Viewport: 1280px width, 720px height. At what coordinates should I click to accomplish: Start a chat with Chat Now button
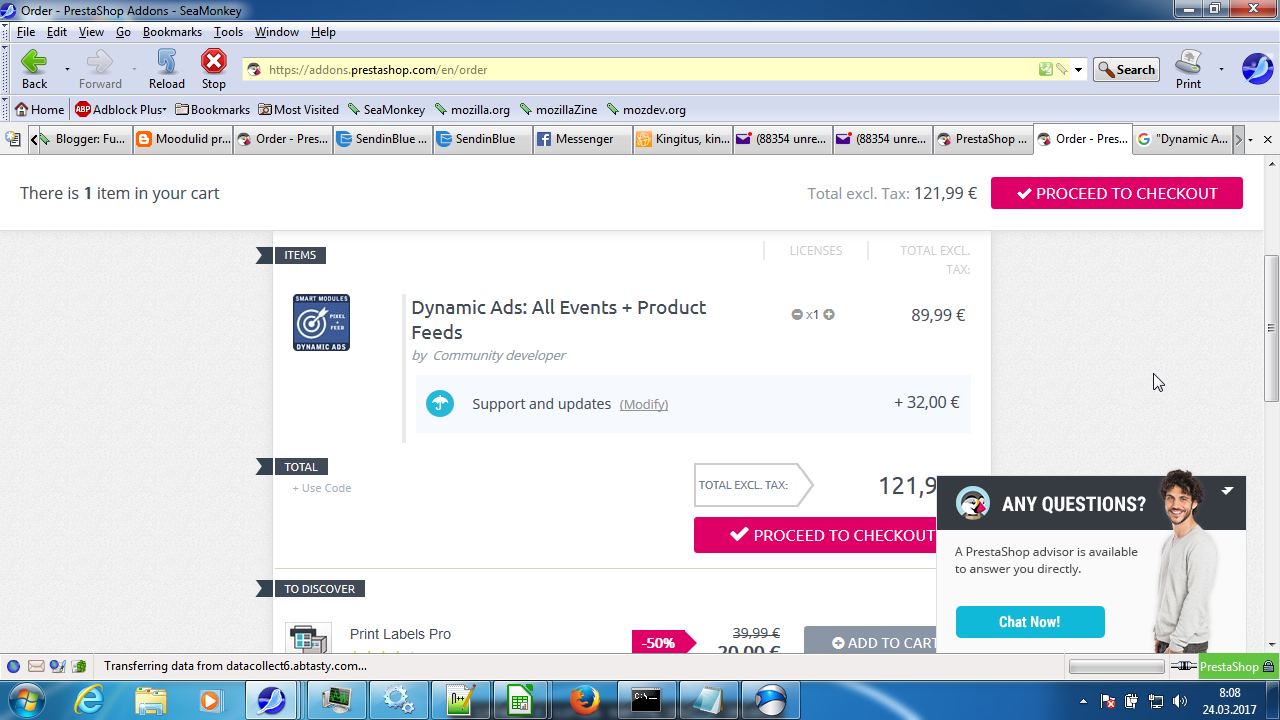tap(1030, 622)
